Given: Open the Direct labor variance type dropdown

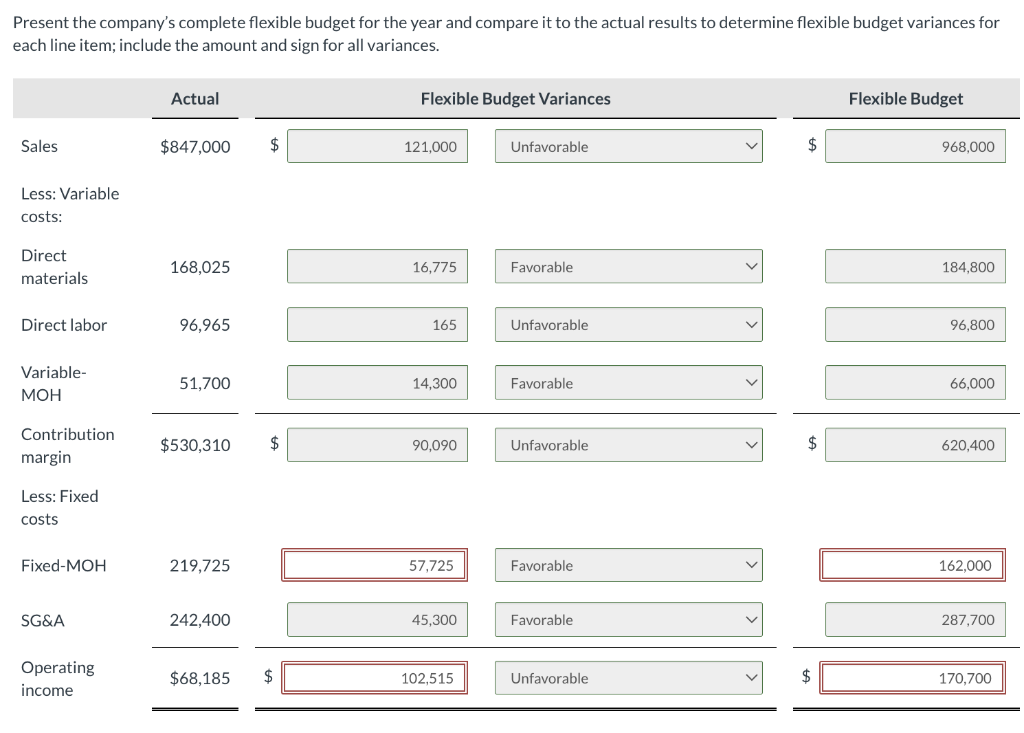Looking at the screenshot, I should click(628, 325).
